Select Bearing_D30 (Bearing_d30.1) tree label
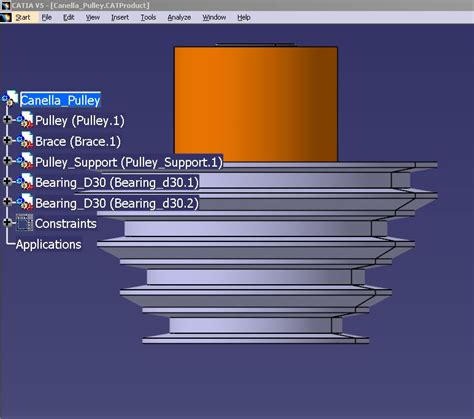Viewport: 474px width, 419px height. point(117,182)
